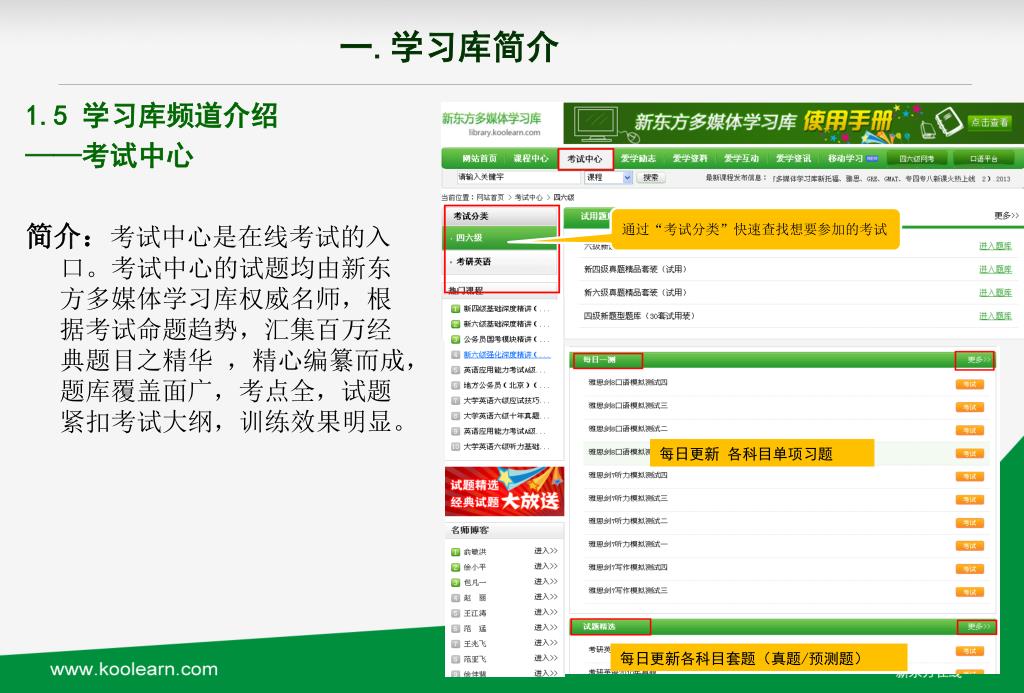The width and height of the screenshot is (1024, 693).
Task: Click 进入>> for teacher 王江涛
Action: [546, 613]
